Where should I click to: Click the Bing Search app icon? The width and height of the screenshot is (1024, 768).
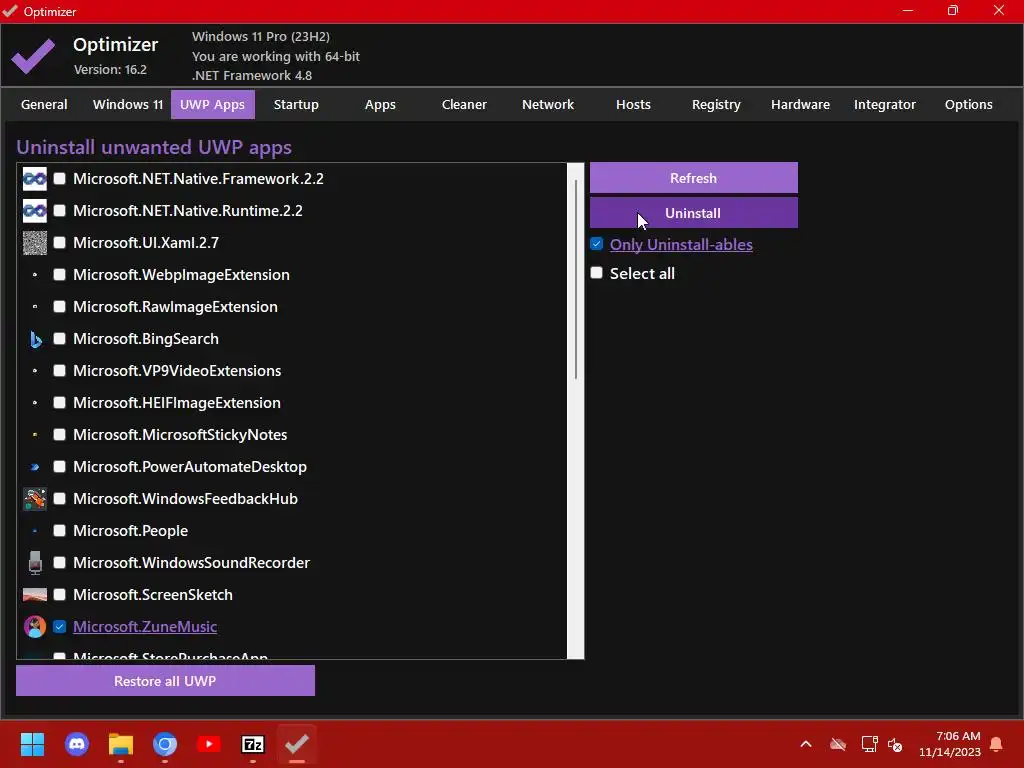pos(35,339)
